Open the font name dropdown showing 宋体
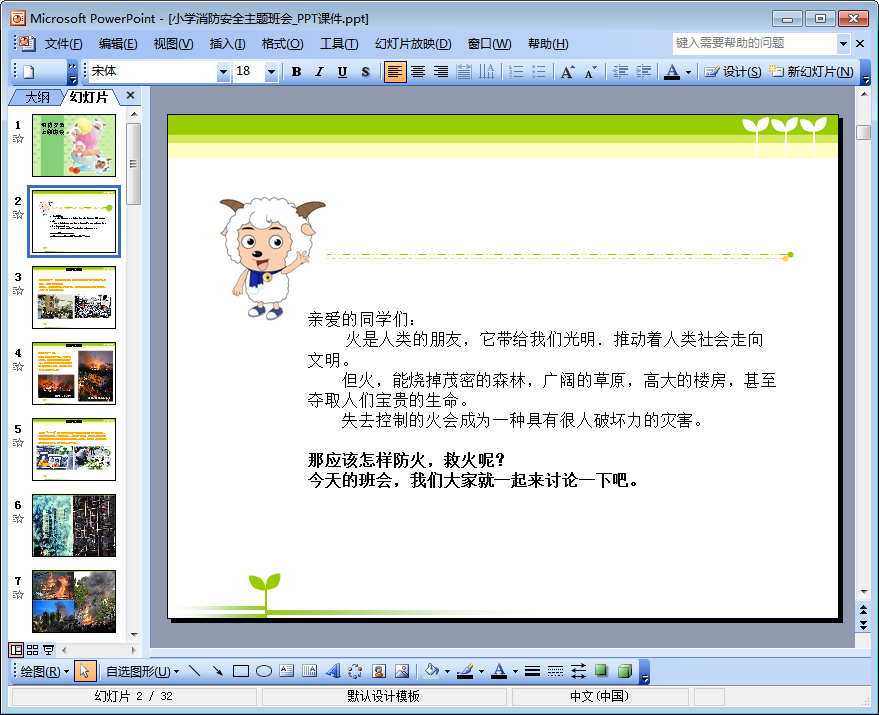 click(224, 72)
